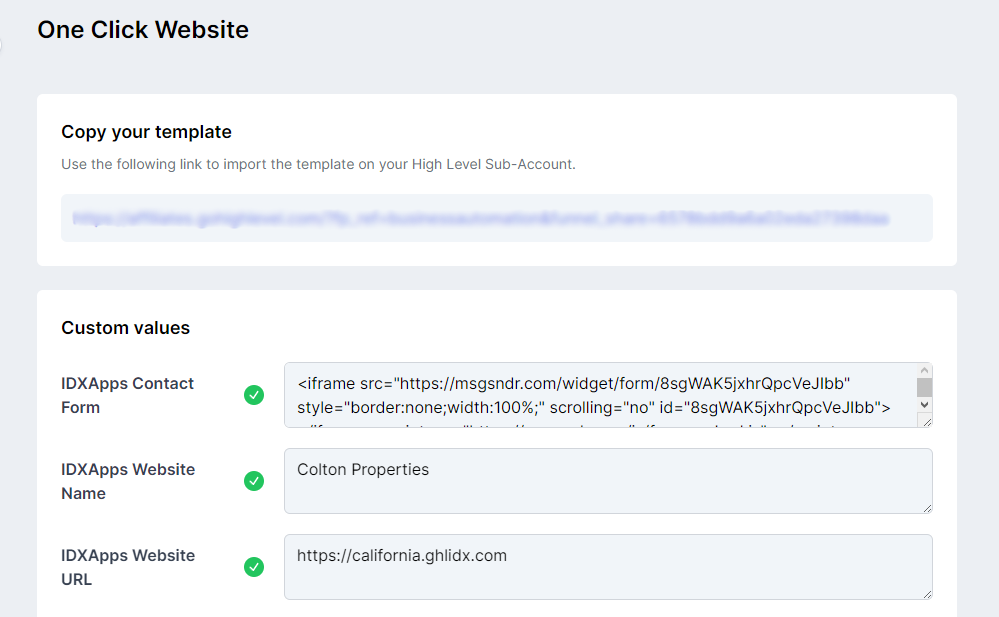The width and height of the screenshot is (999, 617).
Task: Click resize handle of Website Name textarea
Action: (926, 507)
